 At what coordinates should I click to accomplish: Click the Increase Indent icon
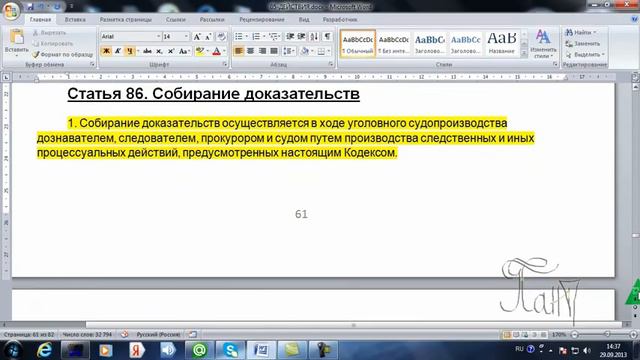[302, 37]
